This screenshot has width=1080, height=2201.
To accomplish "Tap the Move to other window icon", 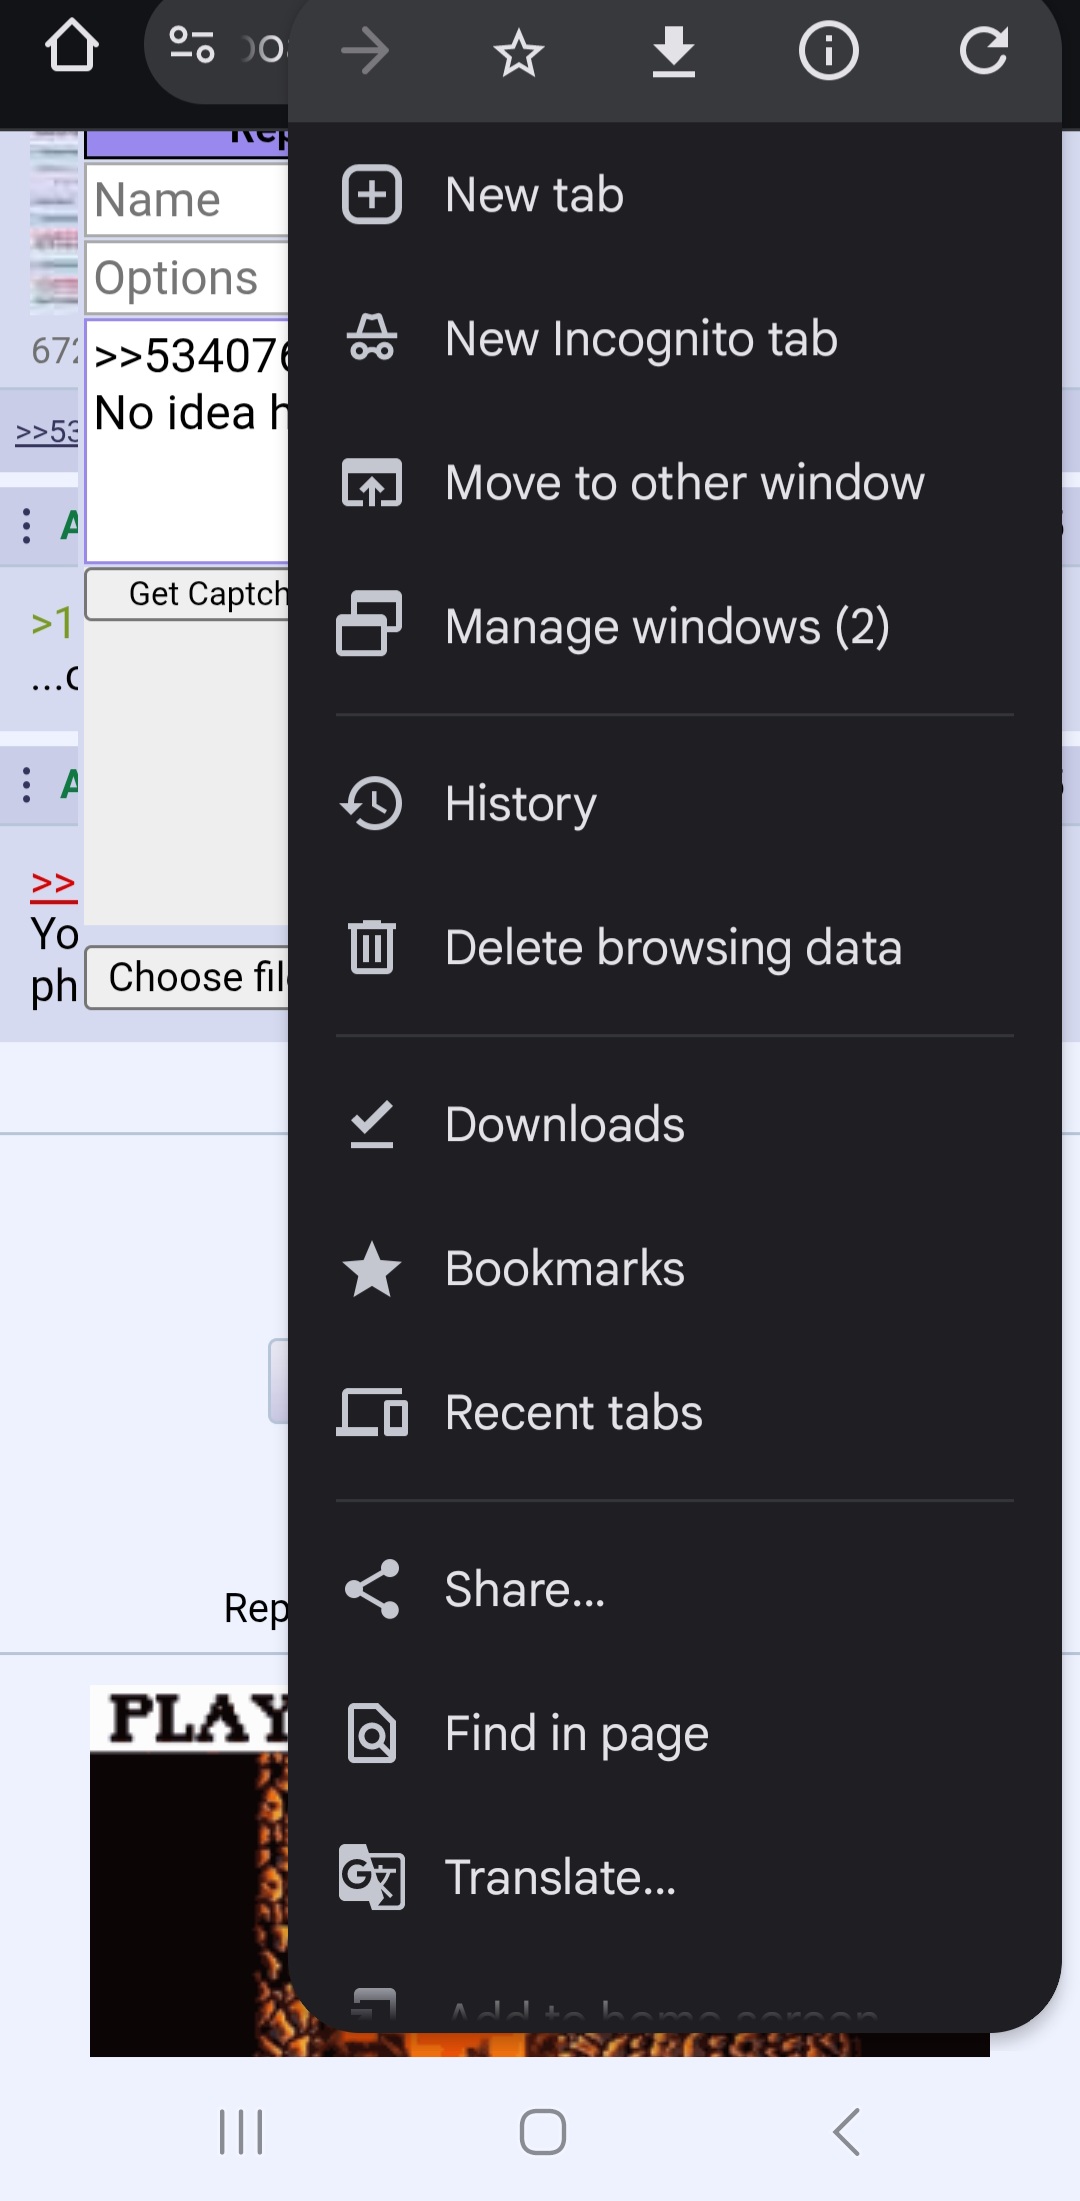I will (372, 482).
